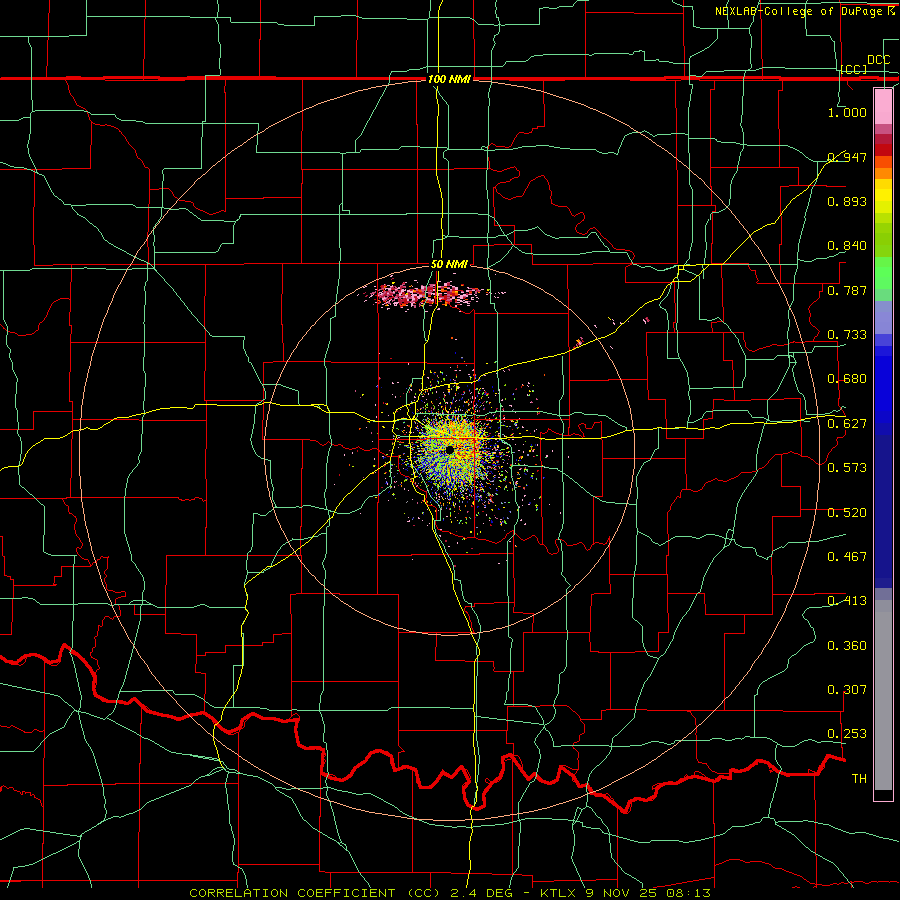Select the 0.467 scale value
Viewport: 900px width, 900px height.
click(x=847, y=557)
